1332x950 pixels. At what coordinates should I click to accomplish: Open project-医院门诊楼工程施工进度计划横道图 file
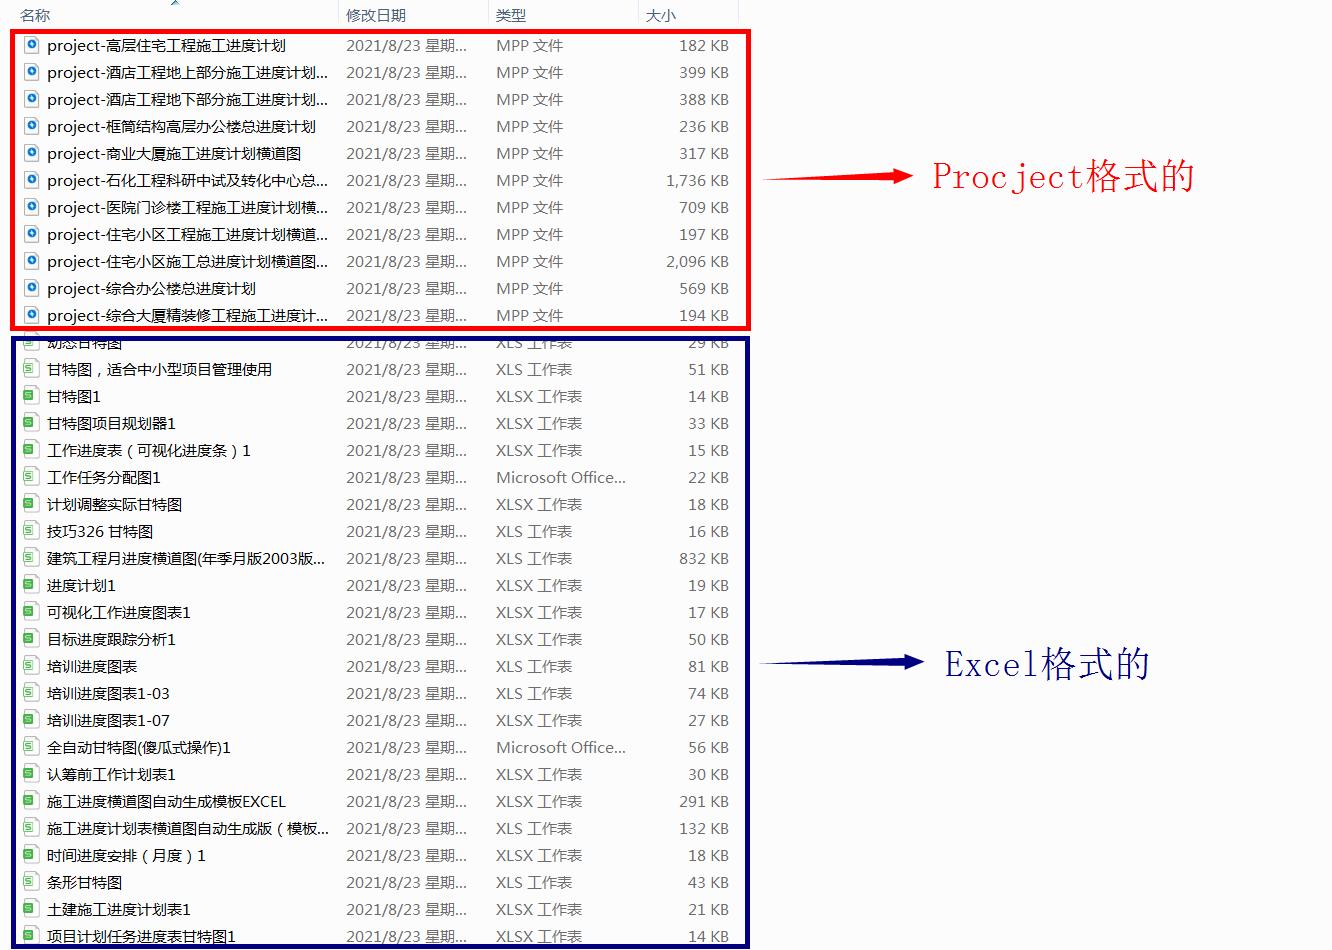coord(170,207)
